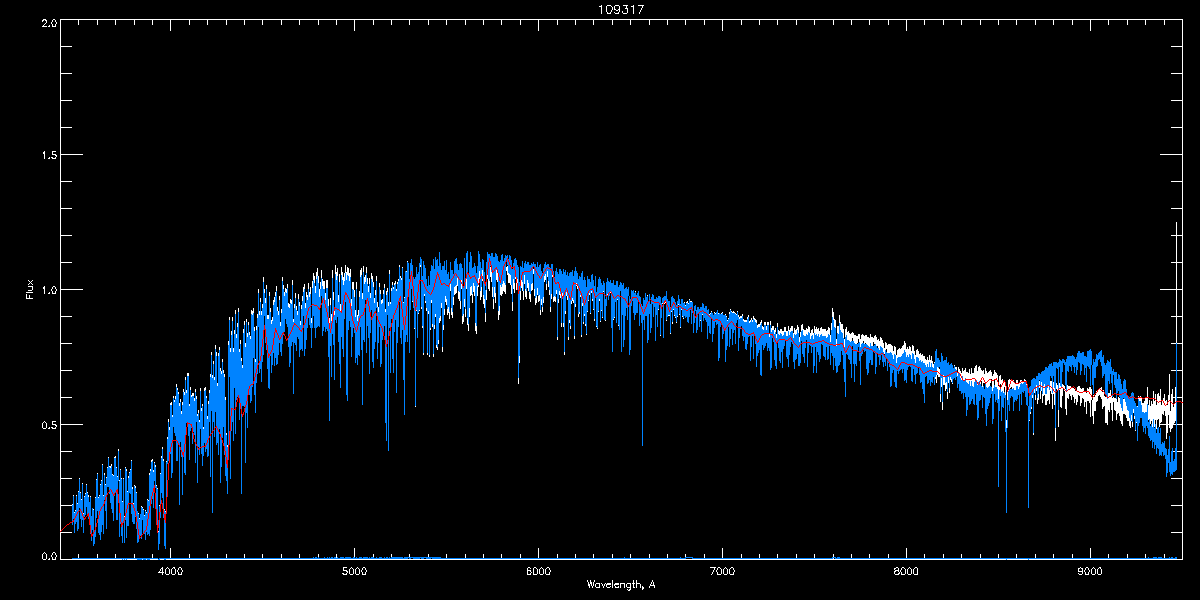The height and width of the screenshot is (600, 1200).
Task: Select the 0.5 y-axis tick label
Action: coord(48,424)
